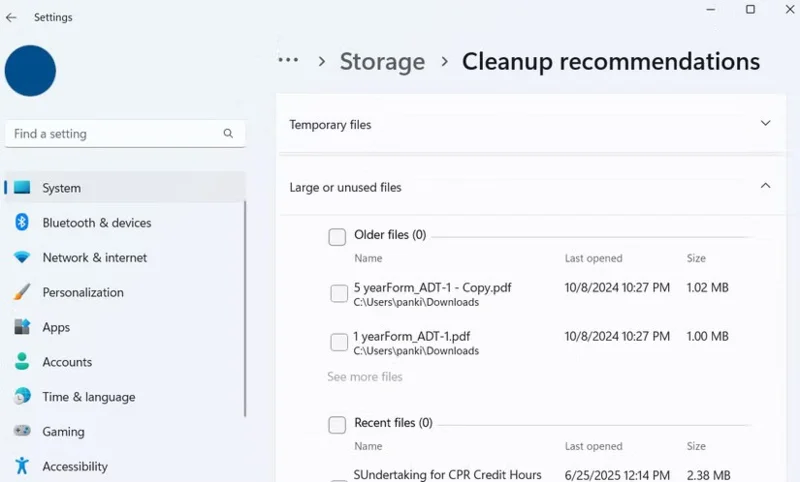Screen dimensions: 800x482
Task: Click the sidebar vertical scrollbar
Action: [246, 300]
